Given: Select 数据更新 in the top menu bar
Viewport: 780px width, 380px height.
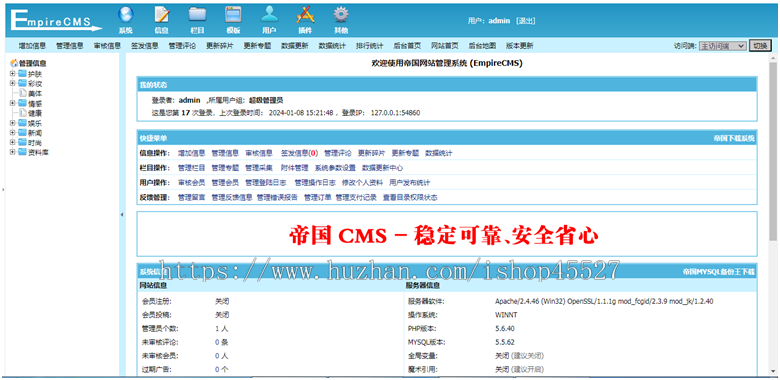Looking at the screenshot, I should [294, 46].
